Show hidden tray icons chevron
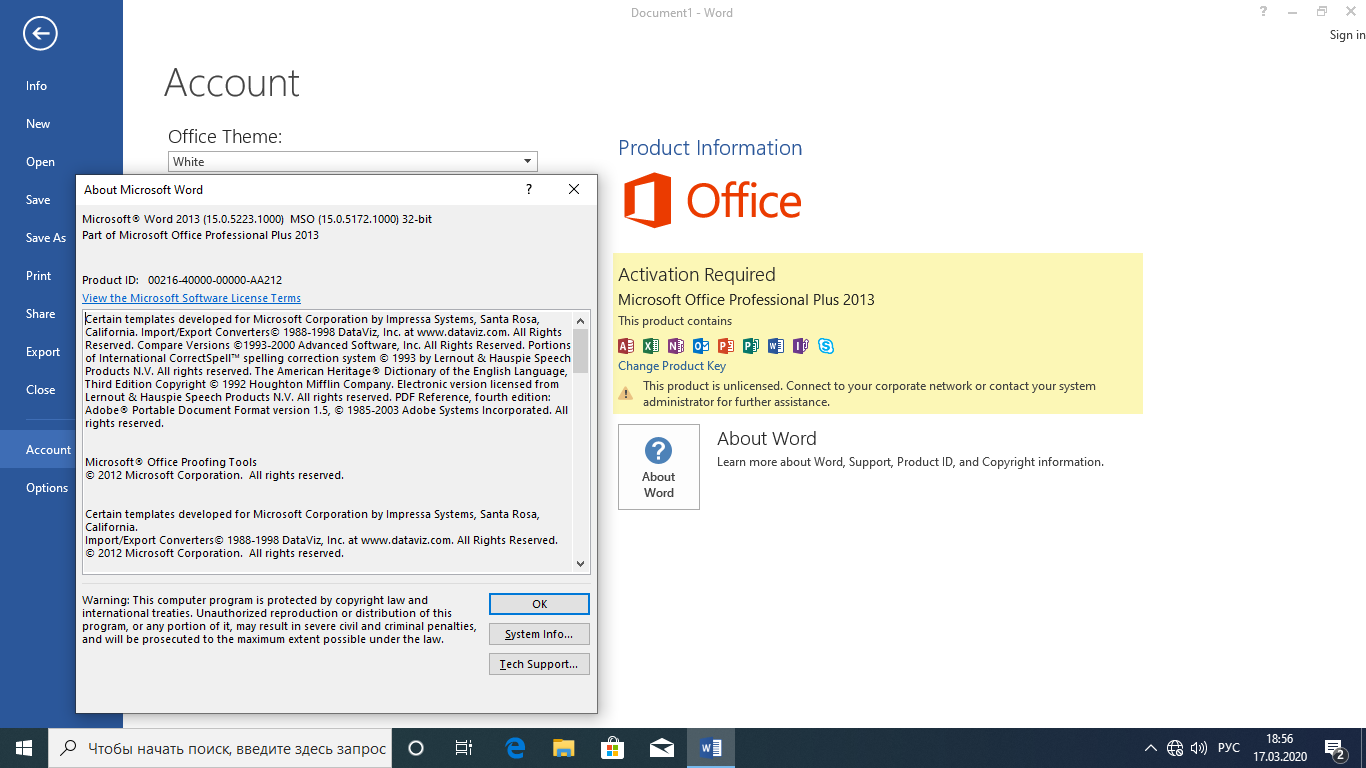This screenshot has width=1366, height=768. [x=1151, y=748]
